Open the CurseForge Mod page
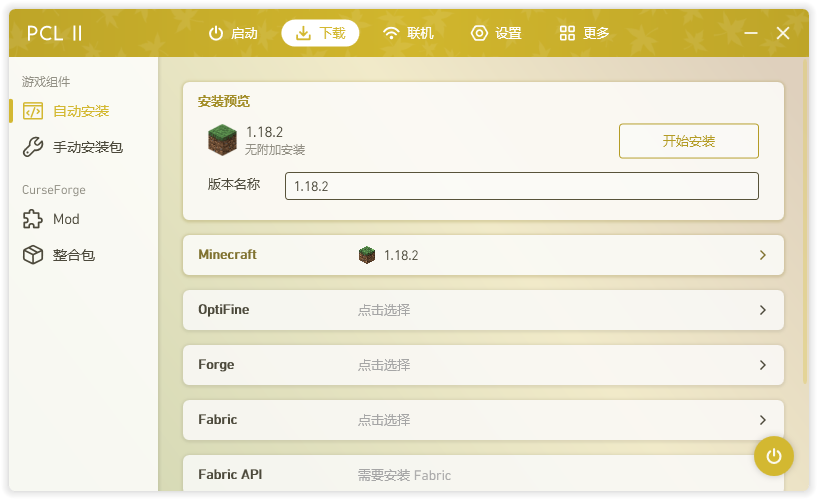Screen dimensions: 818x500 click(x=83, y=219)
